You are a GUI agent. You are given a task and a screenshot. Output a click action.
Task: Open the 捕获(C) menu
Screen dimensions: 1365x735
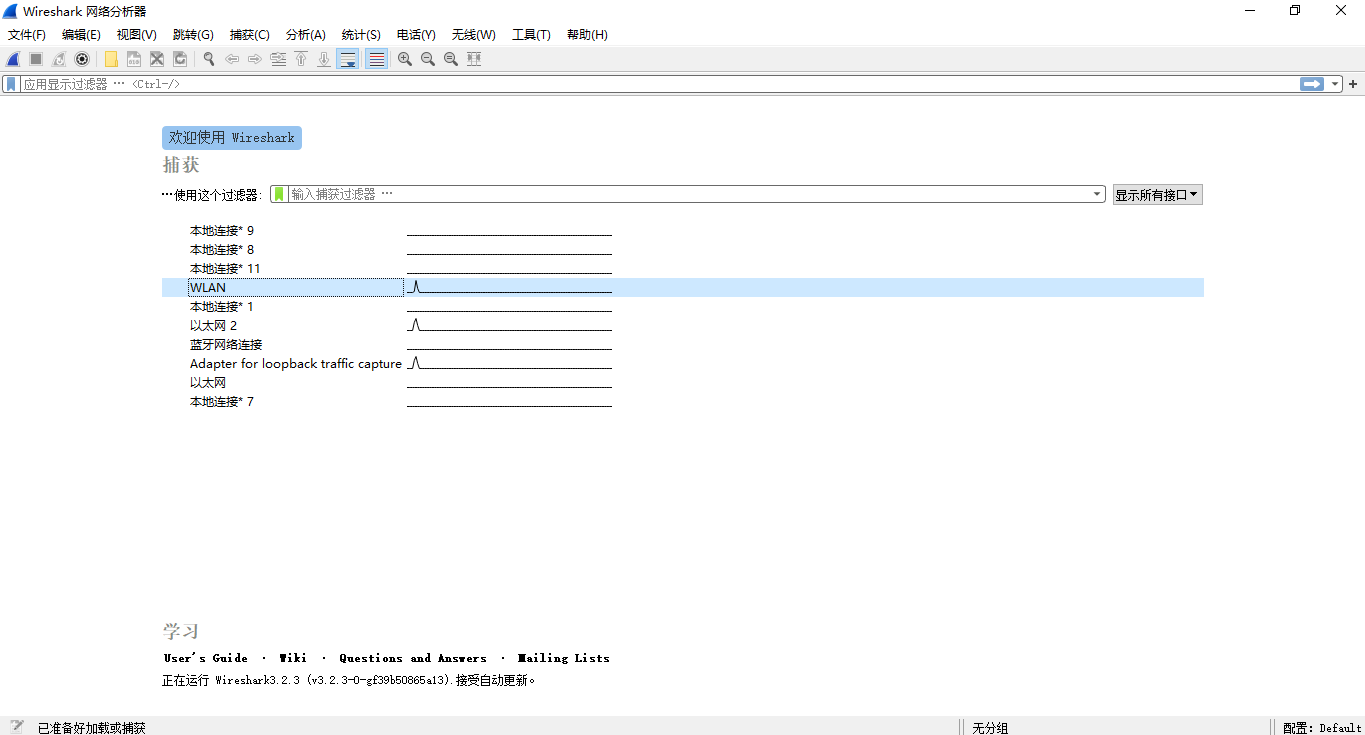point(249,35)
